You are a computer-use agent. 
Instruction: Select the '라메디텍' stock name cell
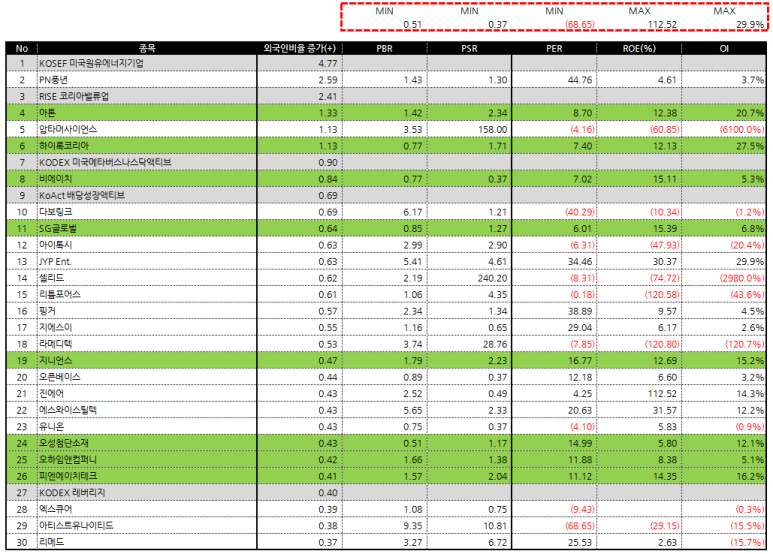(x=147, y=344)
